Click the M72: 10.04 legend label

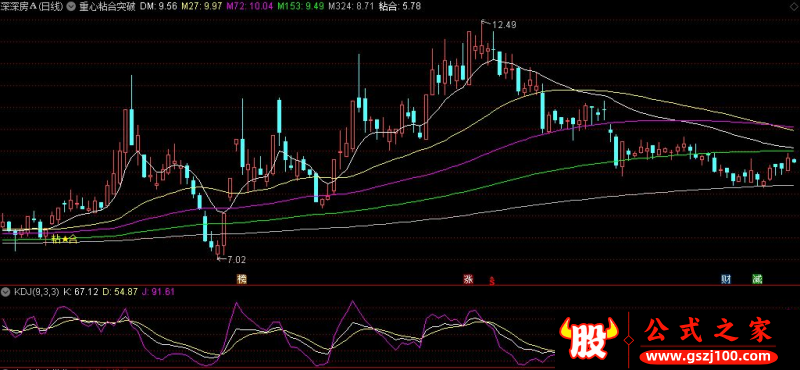(249, 6)
